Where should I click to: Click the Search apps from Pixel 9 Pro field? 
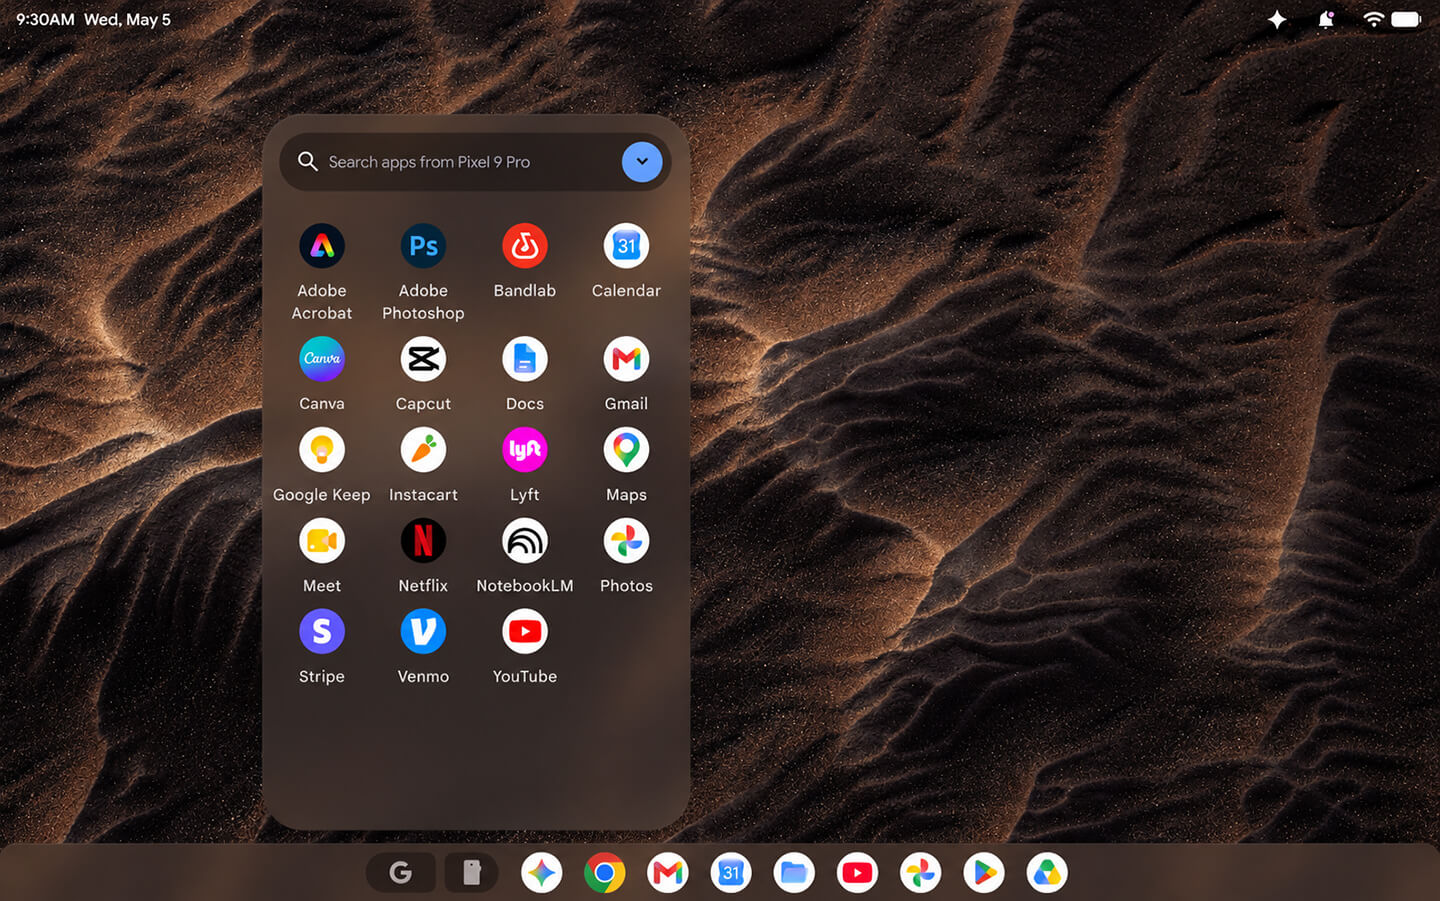click(x=475, y=162)
